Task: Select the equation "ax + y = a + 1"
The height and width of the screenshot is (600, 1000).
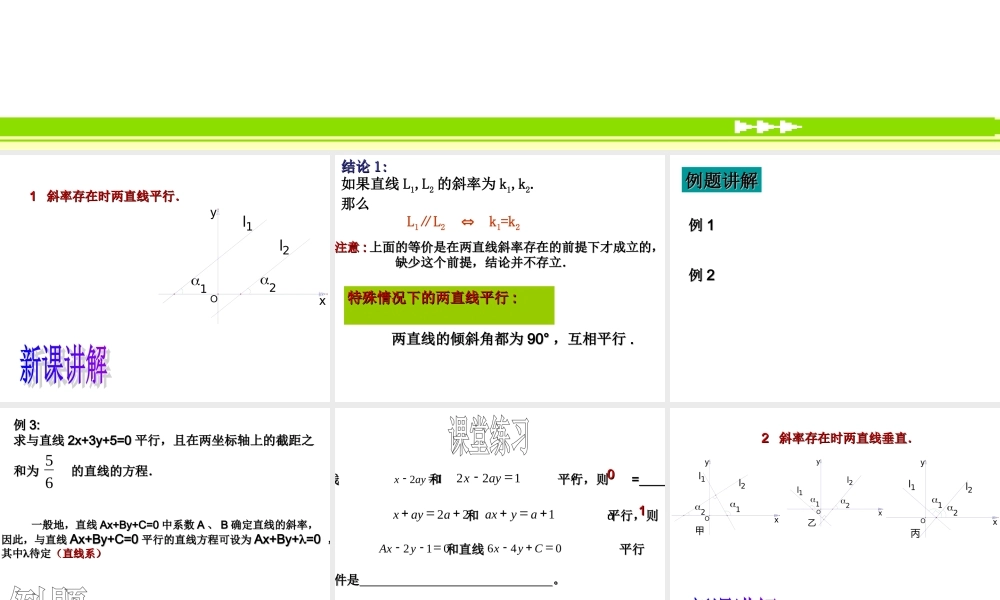Action: (520, 515)
